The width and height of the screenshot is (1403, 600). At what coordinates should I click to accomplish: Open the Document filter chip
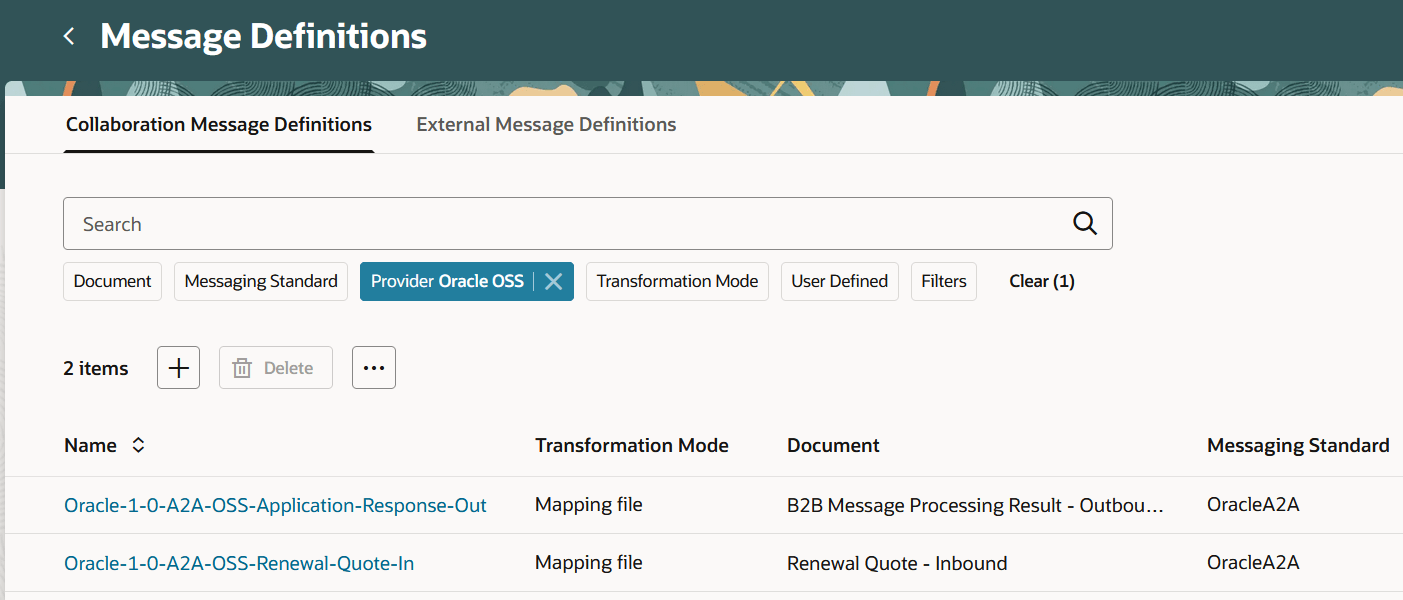[x=112, y=282]
